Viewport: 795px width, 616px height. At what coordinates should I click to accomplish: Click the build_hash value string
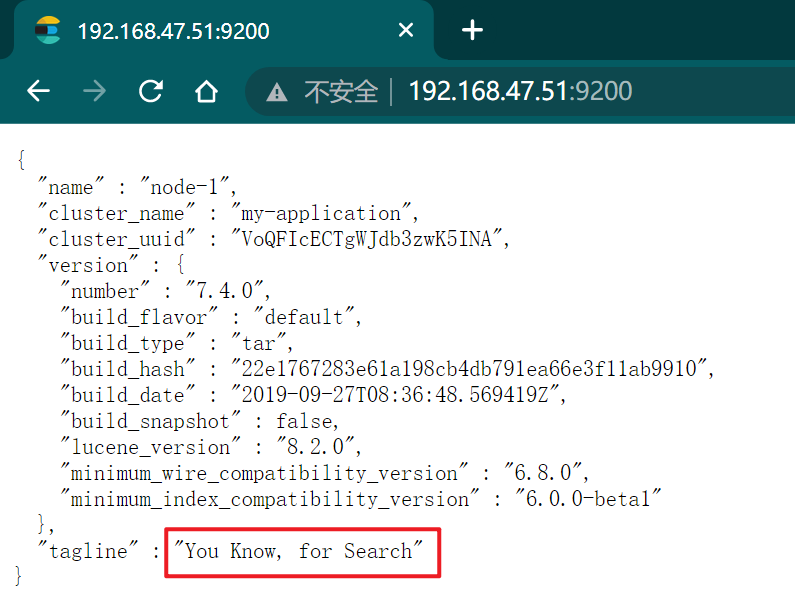point(468,369)
